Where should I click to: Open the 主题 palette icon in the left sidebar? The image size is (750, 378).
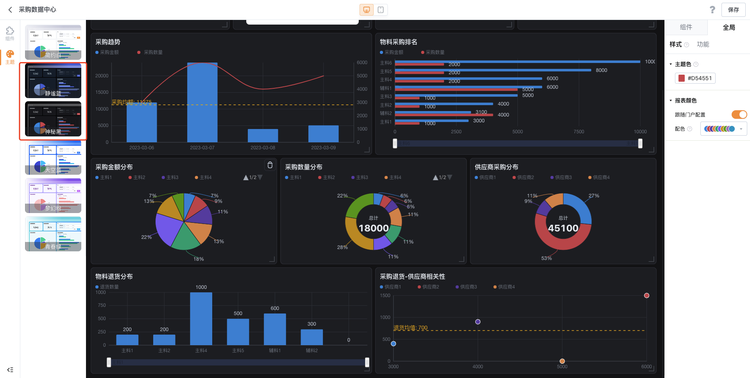[x=10, y=57]
